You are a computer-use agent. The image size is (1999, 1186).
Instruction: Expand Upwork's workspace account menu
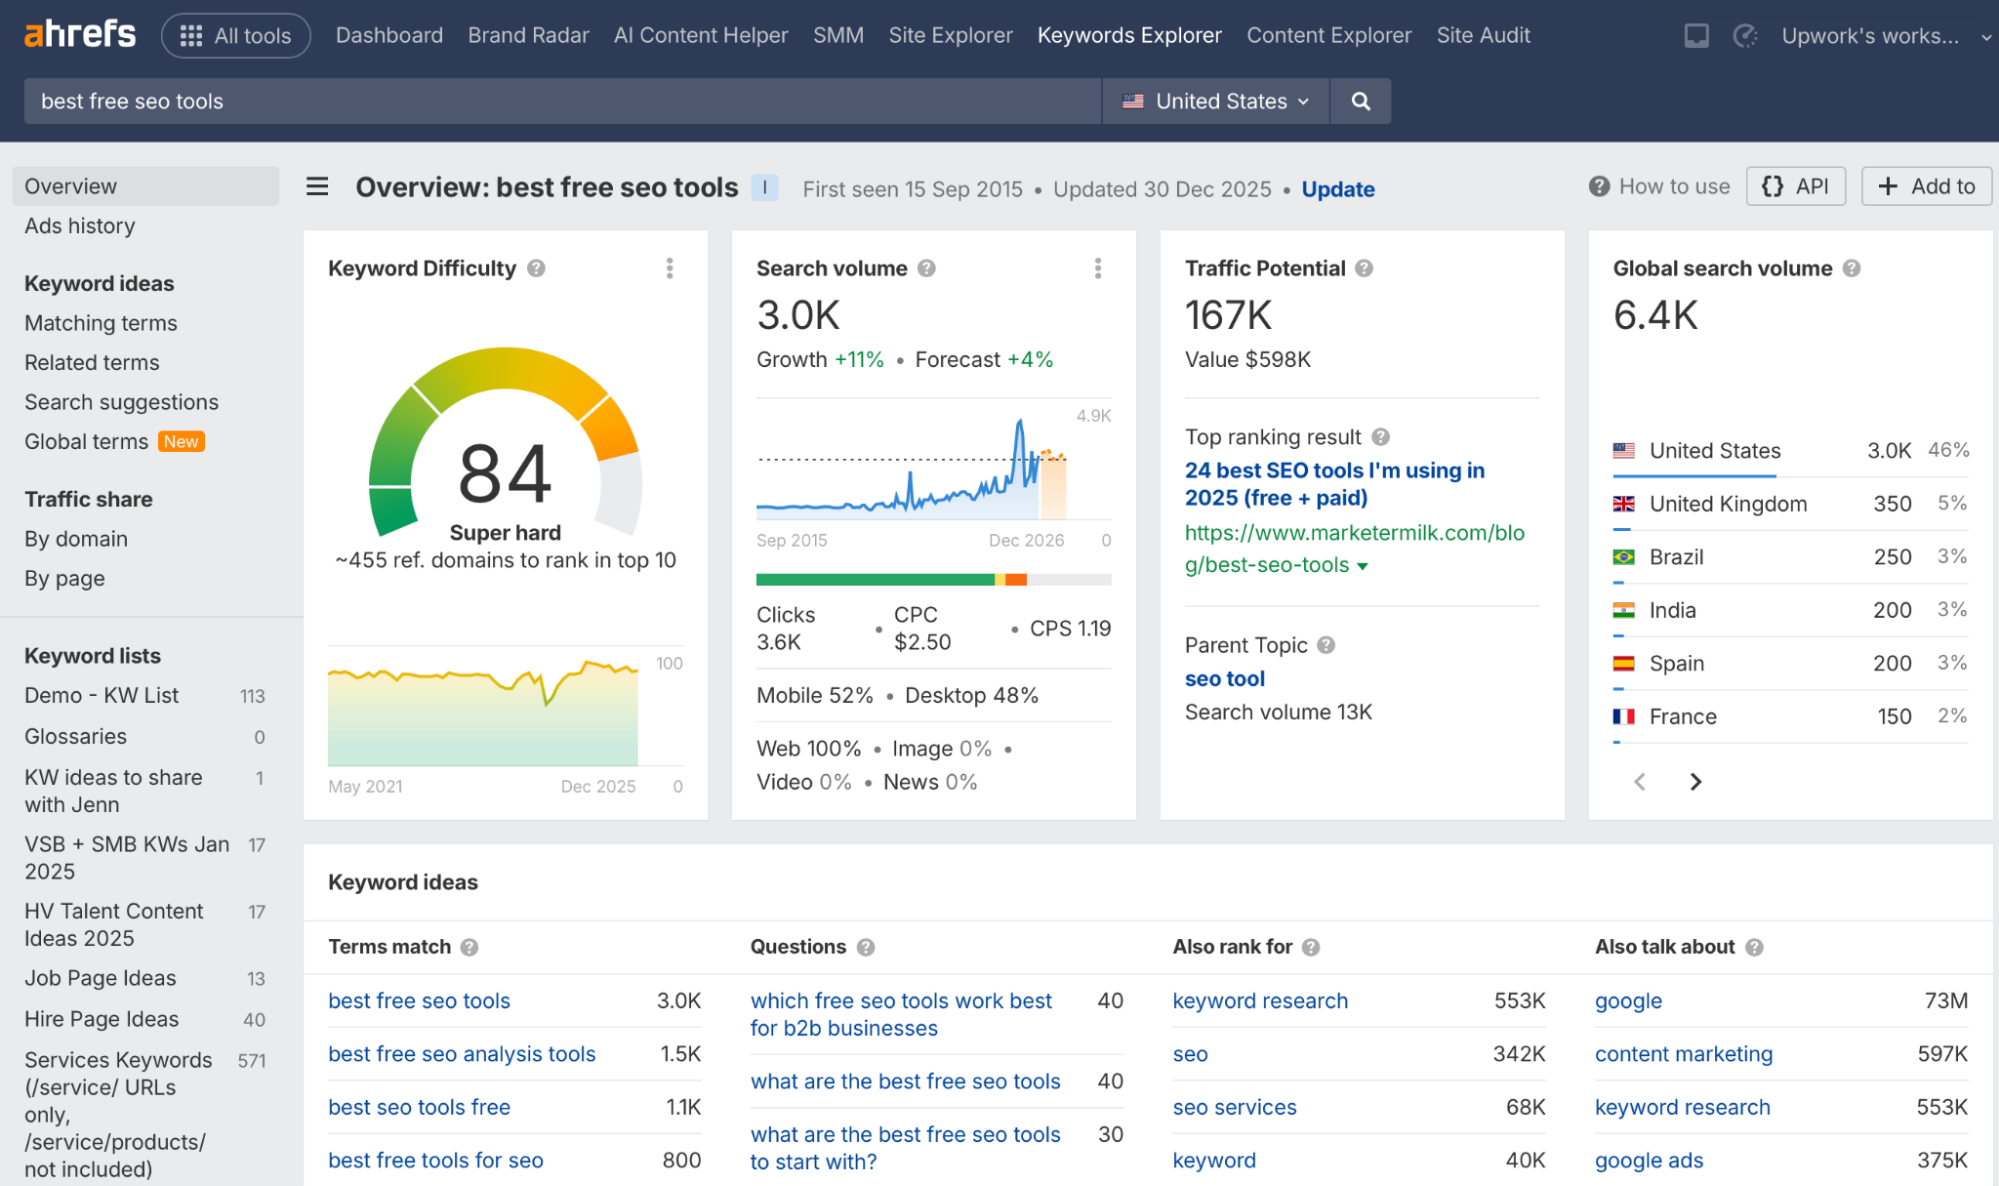click(x=1886, y=36)
